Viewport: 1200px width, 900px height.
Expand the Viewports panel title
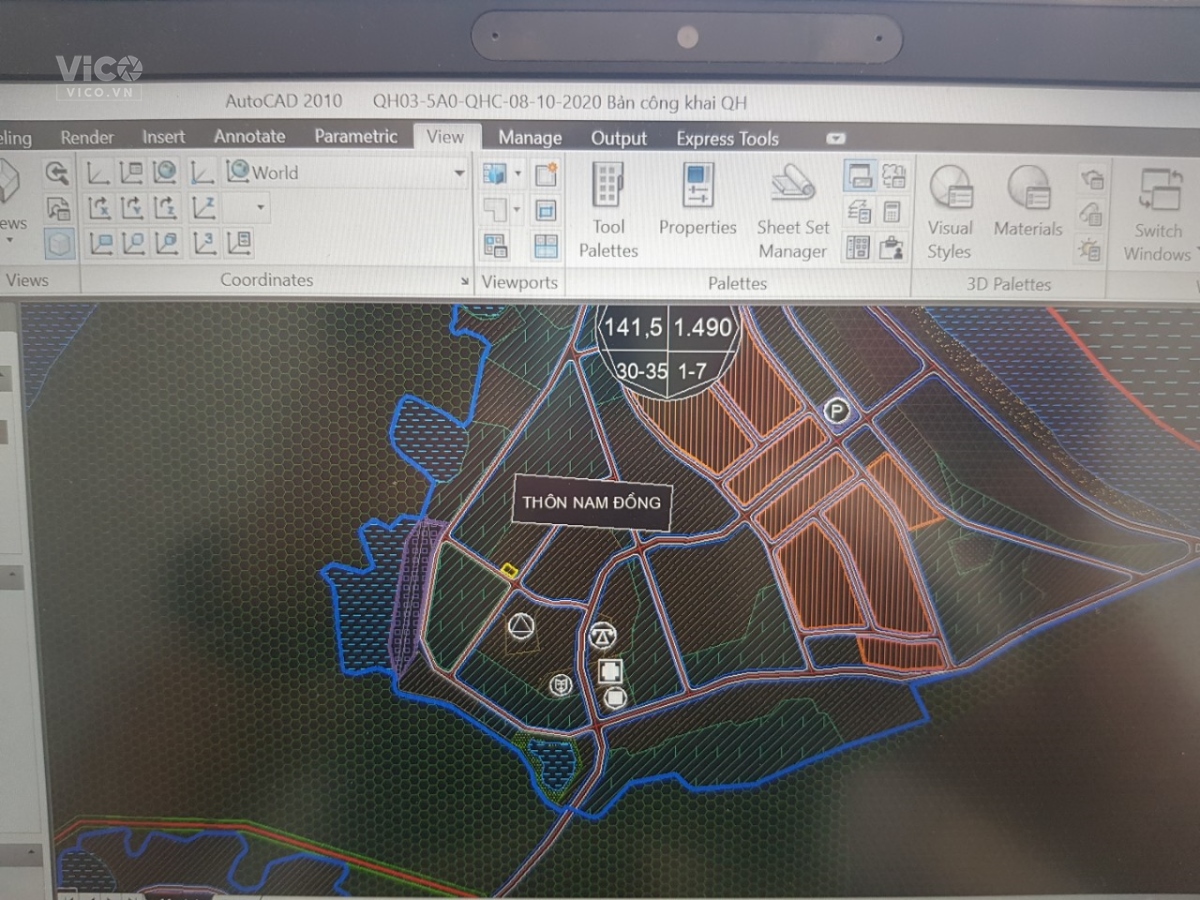tap(520, 282)
